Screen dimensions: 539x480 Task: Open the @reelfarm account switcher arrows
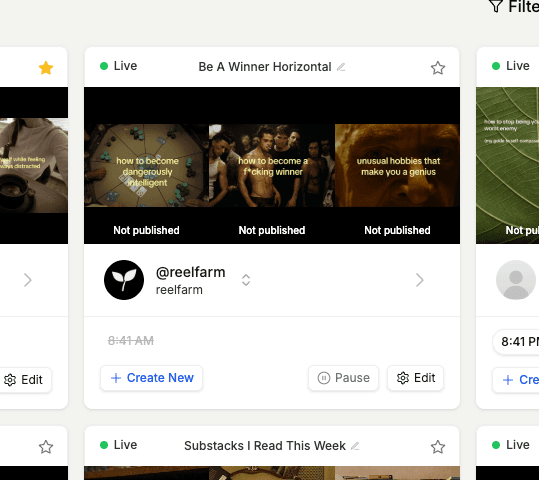(246, 280)
